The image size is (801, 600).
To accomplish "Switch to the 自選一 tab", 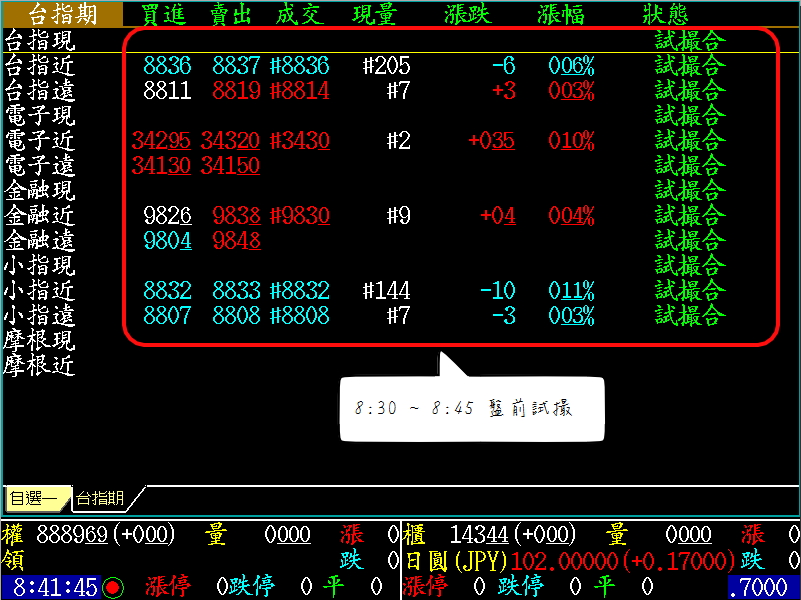I will tap(34, 498).
